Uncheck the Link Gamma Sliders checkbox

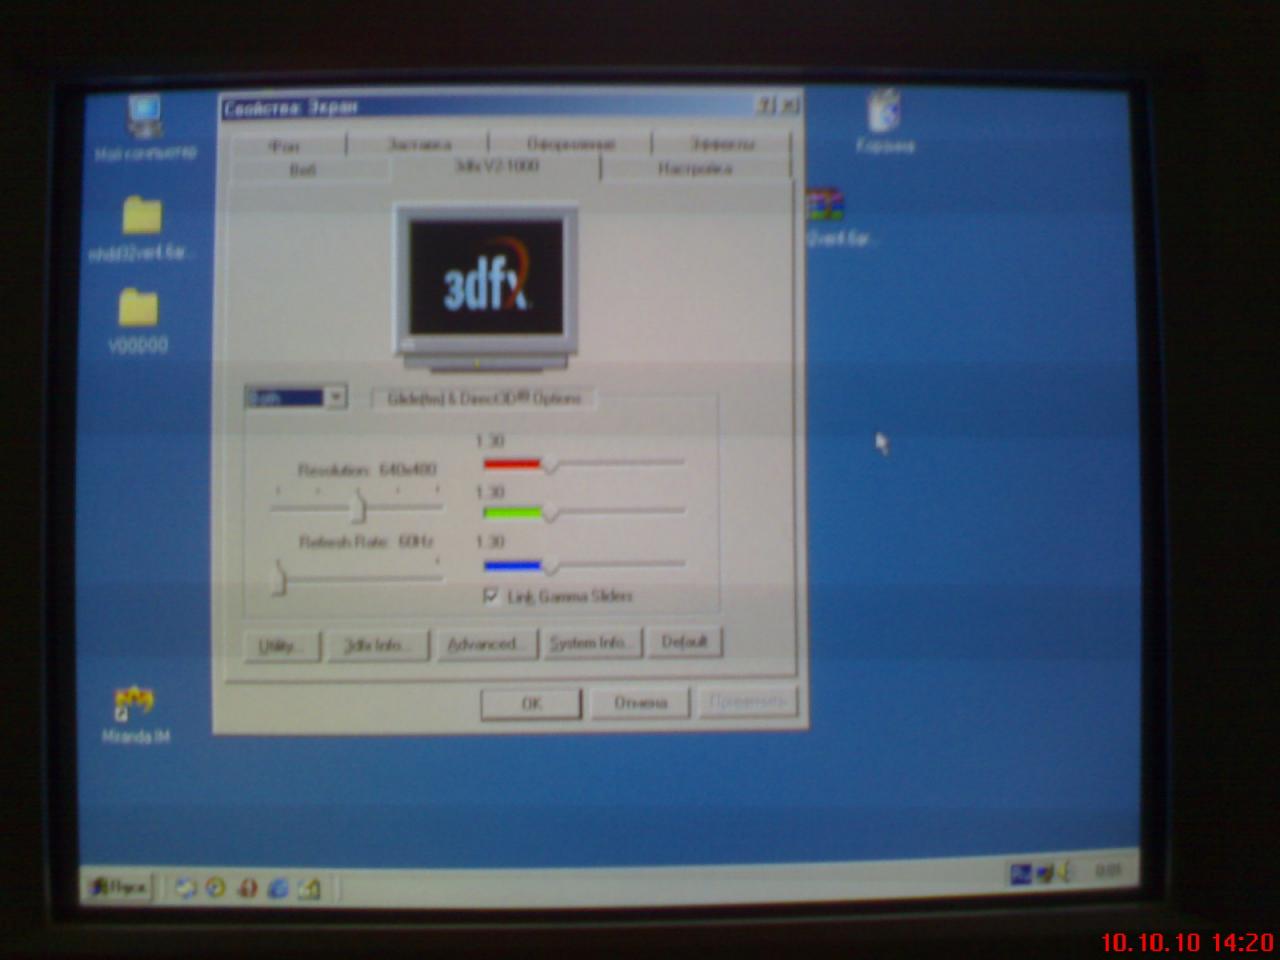click(x=491, y=596)
